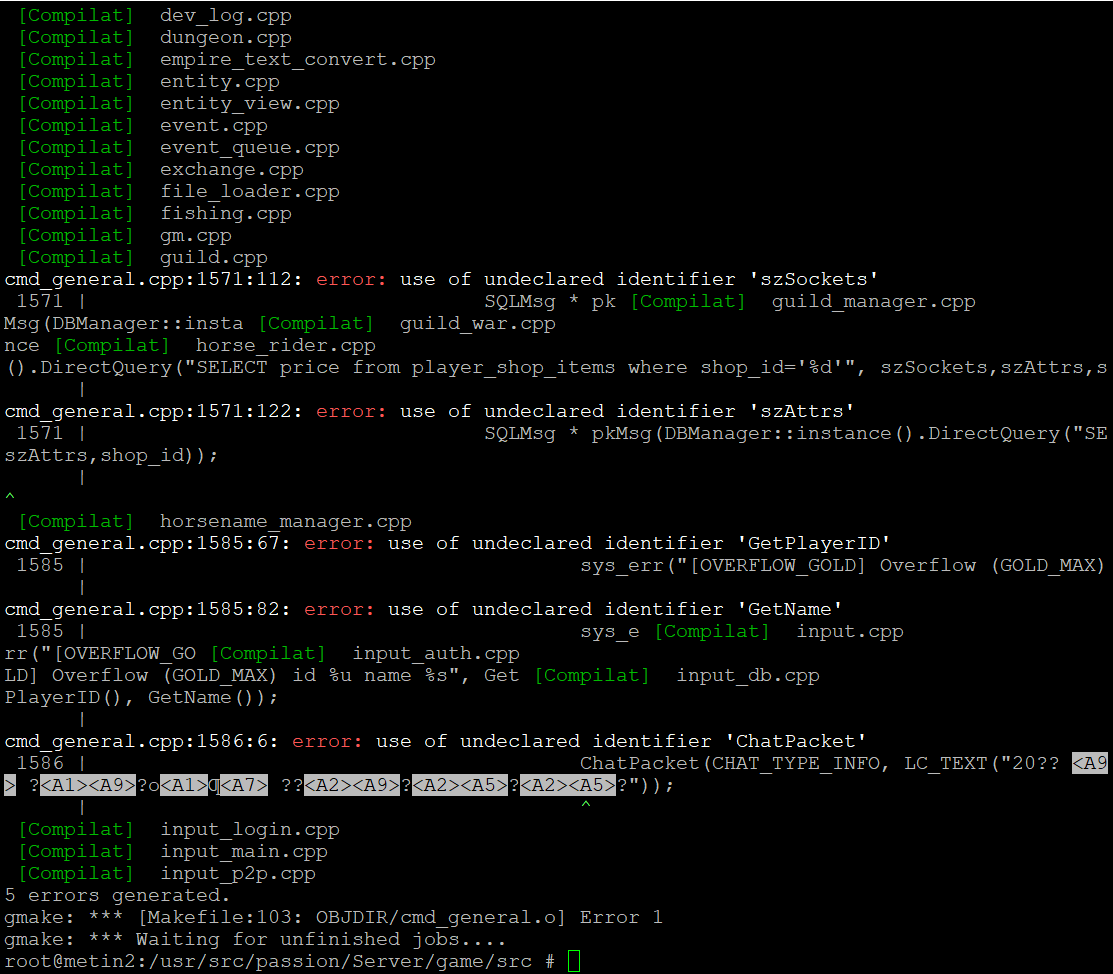Click szAttrs,shop_id)); code fragment

click(x=111, y=456)
